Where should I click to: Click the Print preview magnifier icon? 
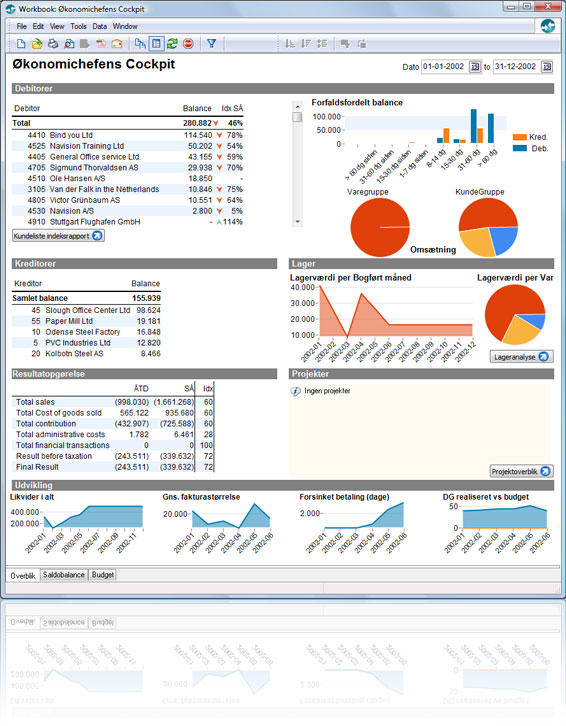pyautogui.click(x=69, y=44)
